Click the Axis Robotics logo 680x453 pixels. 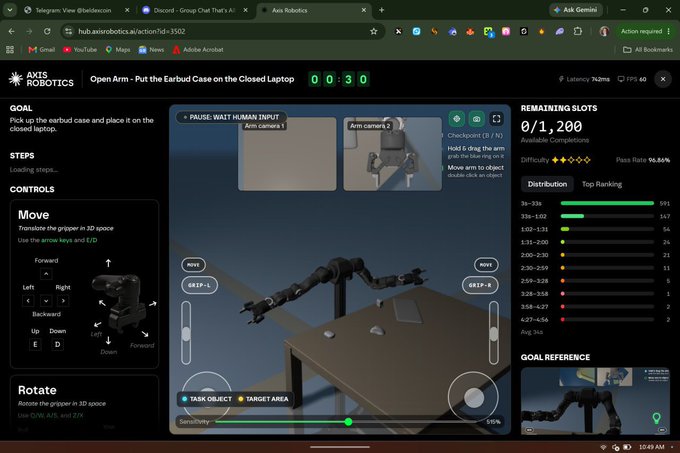(41, 79)
